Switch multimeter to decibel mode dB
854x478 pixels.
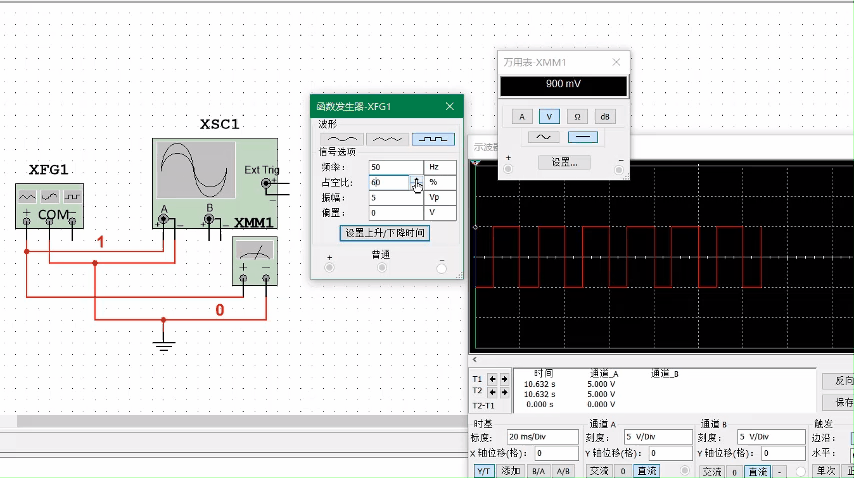pyautogui.click(x=605, y=117)
